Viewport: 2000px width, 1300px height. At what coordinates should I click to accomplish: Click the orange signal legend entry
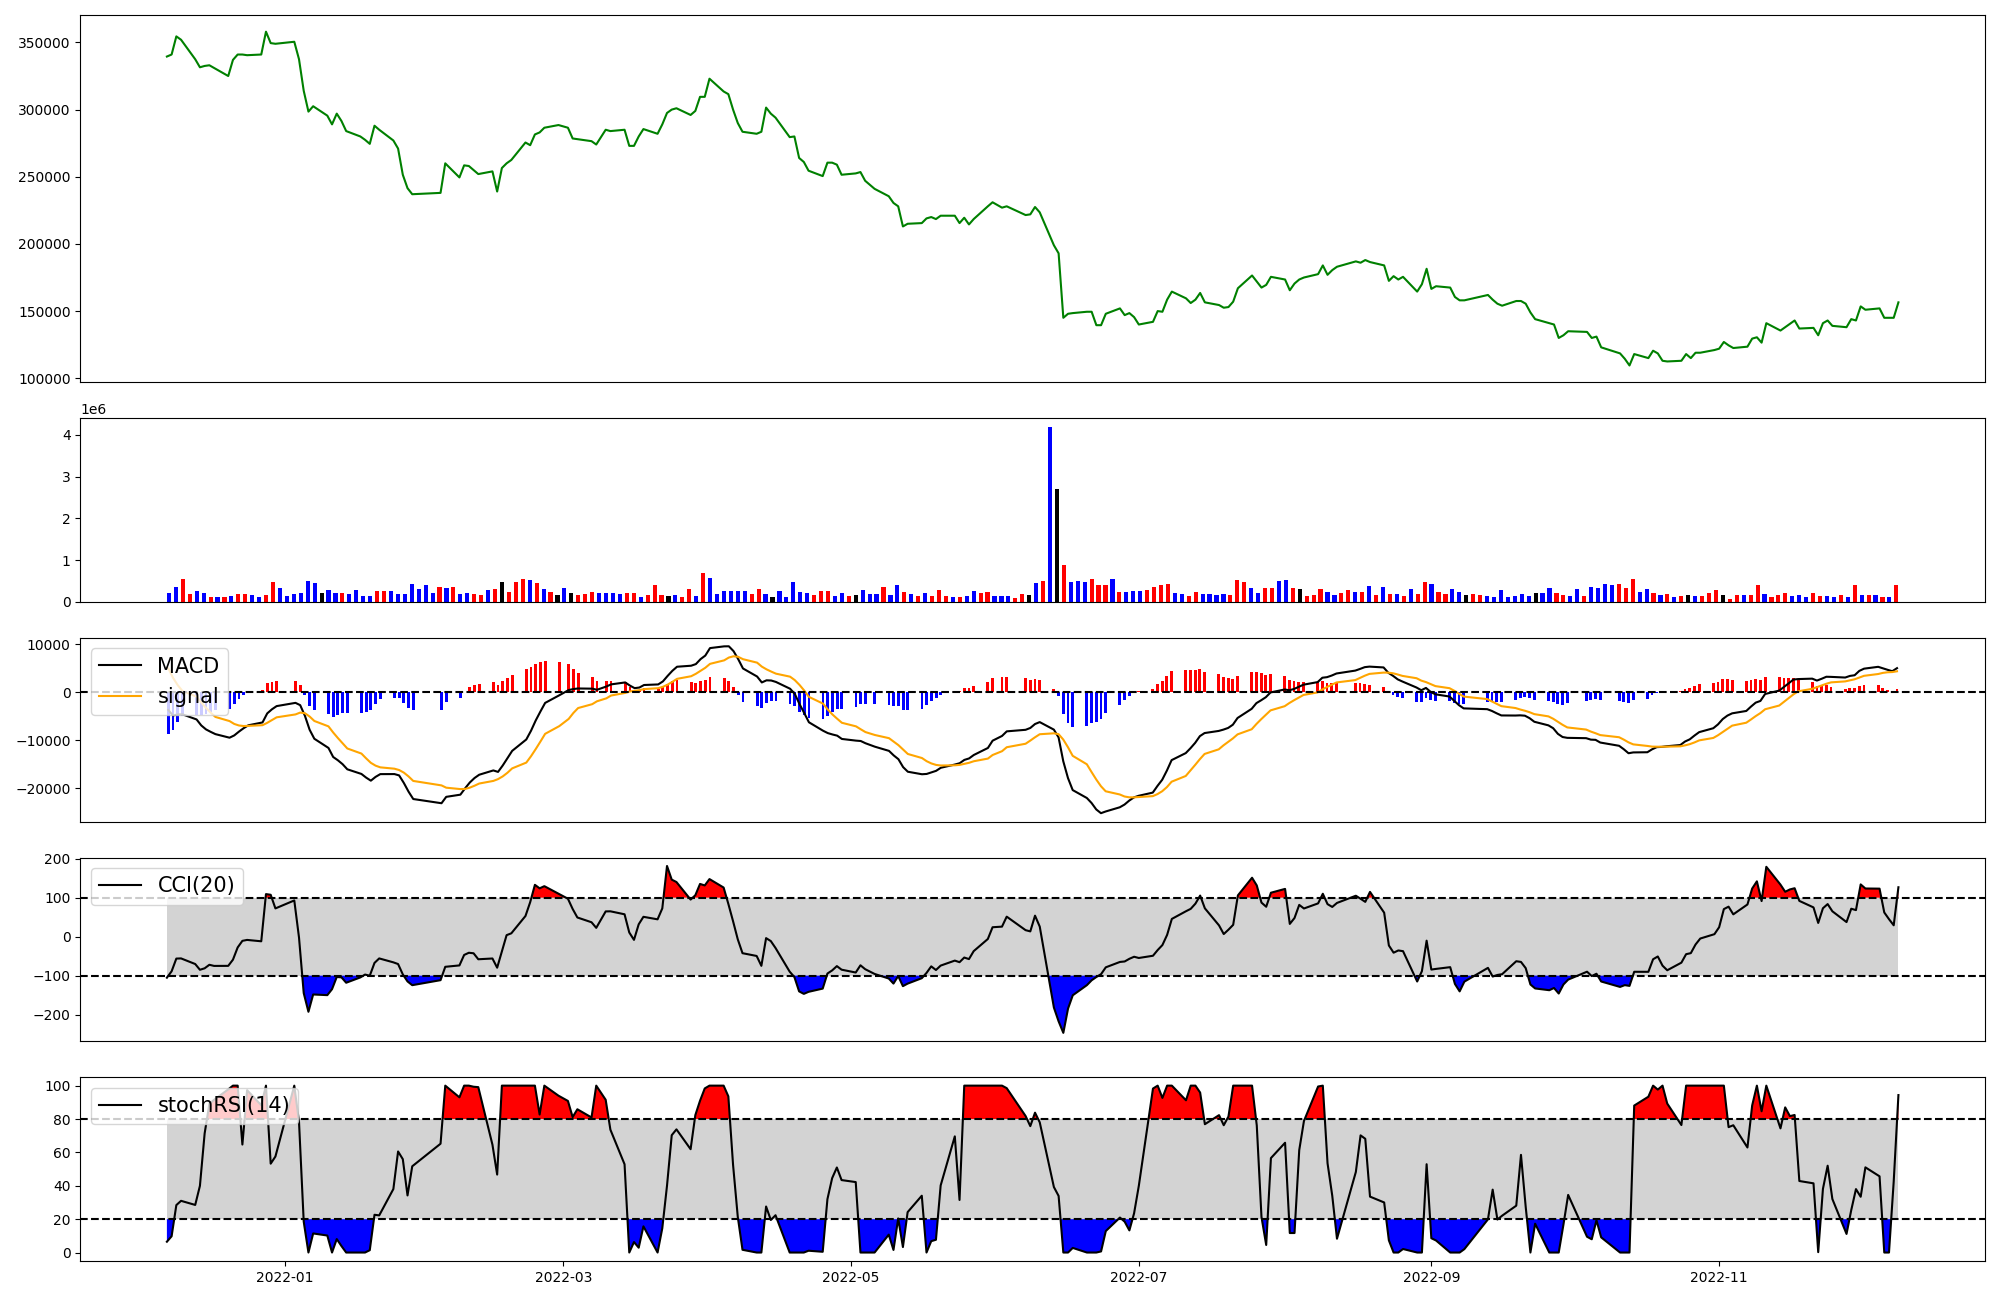pos(187,696)
